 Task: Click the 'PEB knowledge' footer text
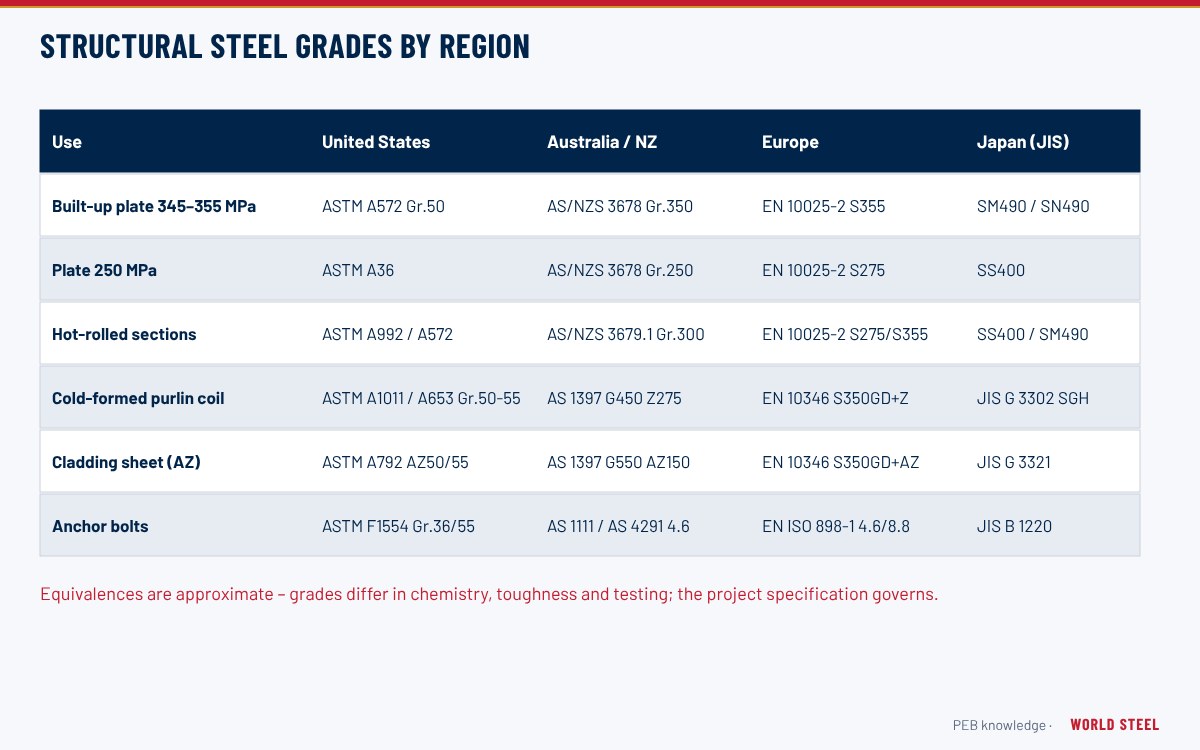(x=1000, y=725)
